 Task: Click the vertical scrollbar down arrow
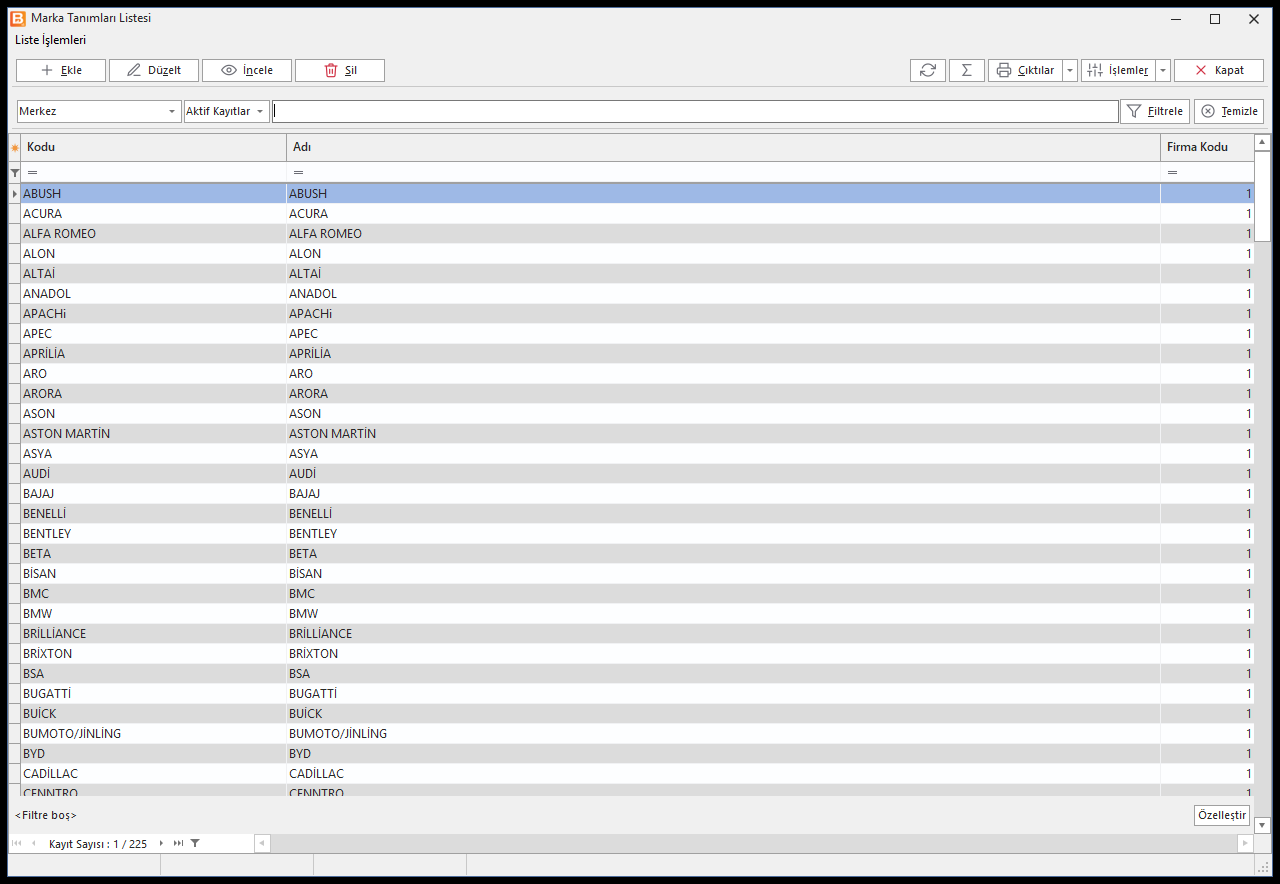pos(1262,825)
